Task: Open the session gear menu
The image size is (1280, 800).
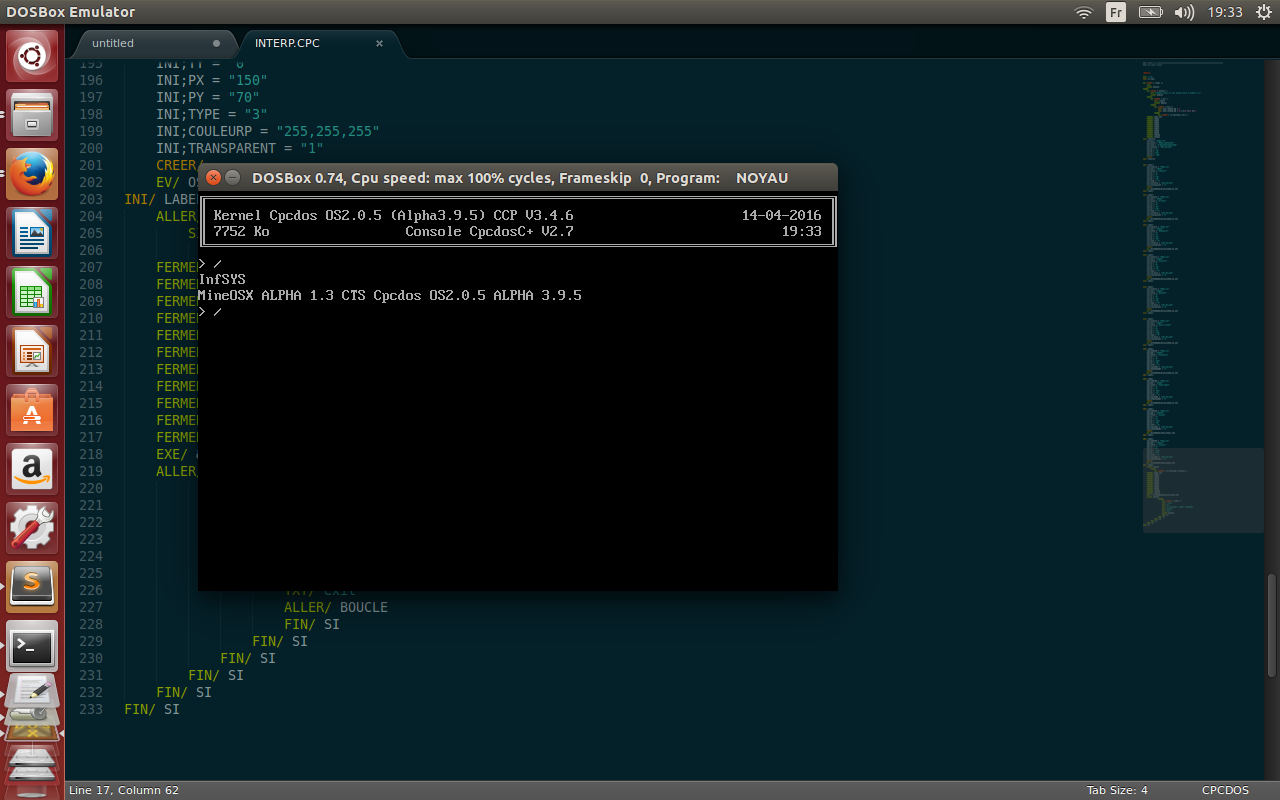Action: coord(1263,12)
